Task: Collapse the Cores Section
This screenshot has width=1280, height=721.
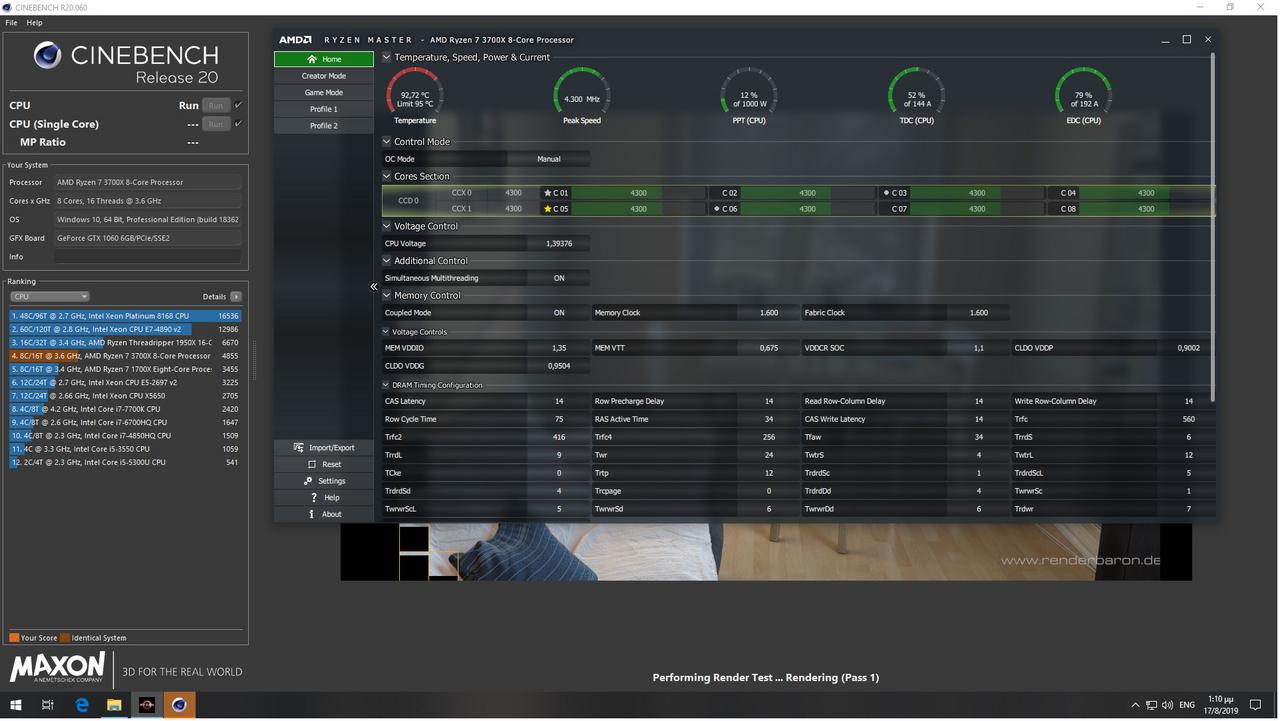Action: coord(387,176)
